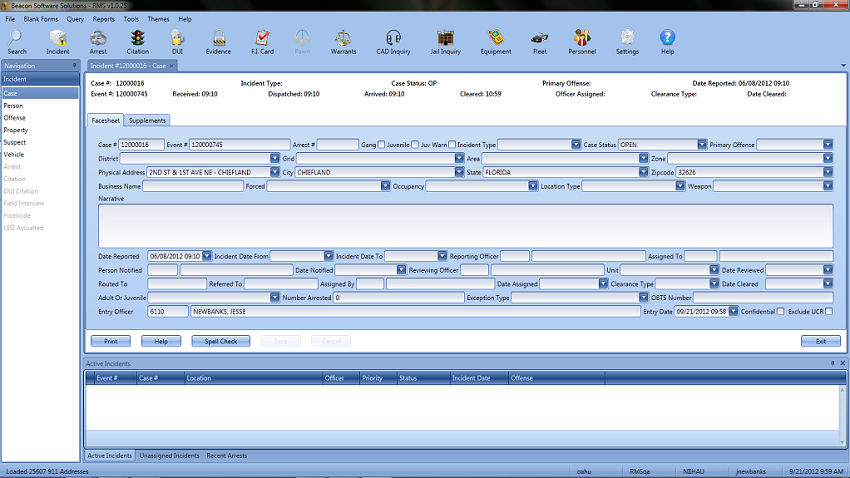Enable the Gang checkbox
850x478 pixels.
pyautogui.click(x=381, y=145)
